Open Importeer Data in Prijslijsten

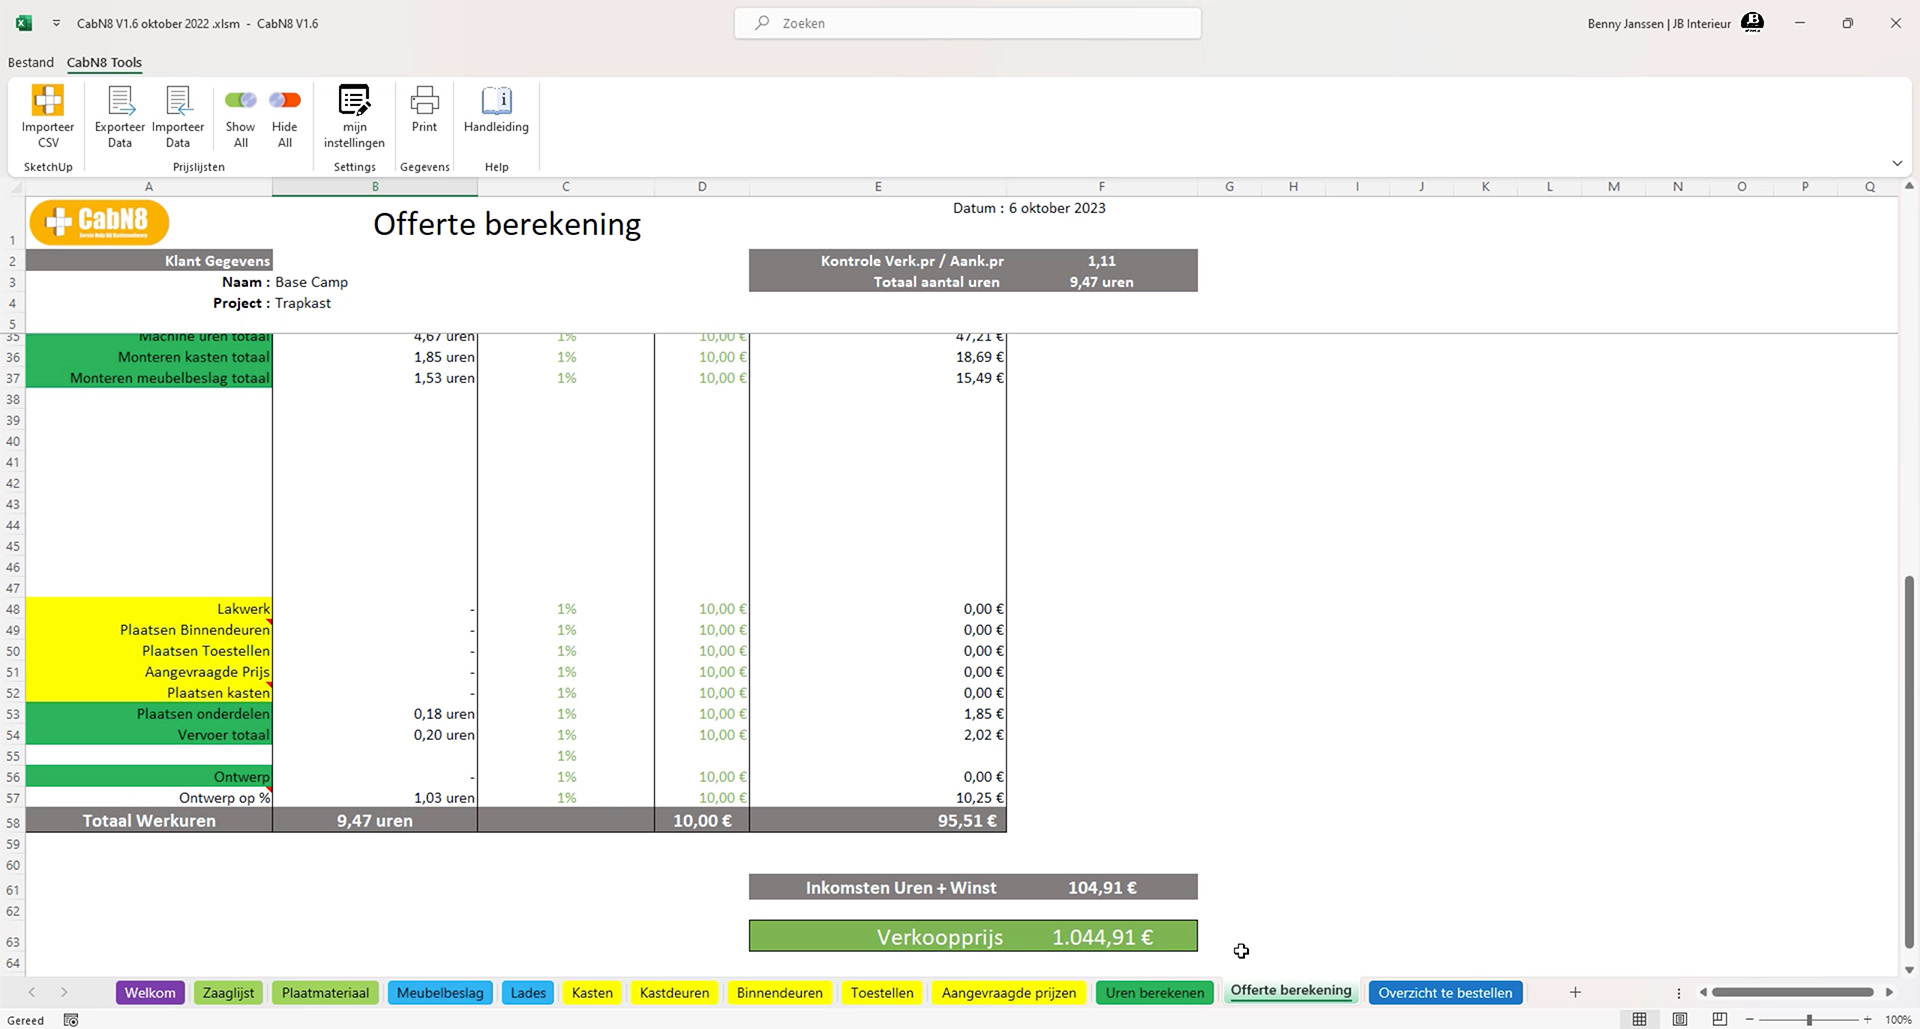point(177,115)
